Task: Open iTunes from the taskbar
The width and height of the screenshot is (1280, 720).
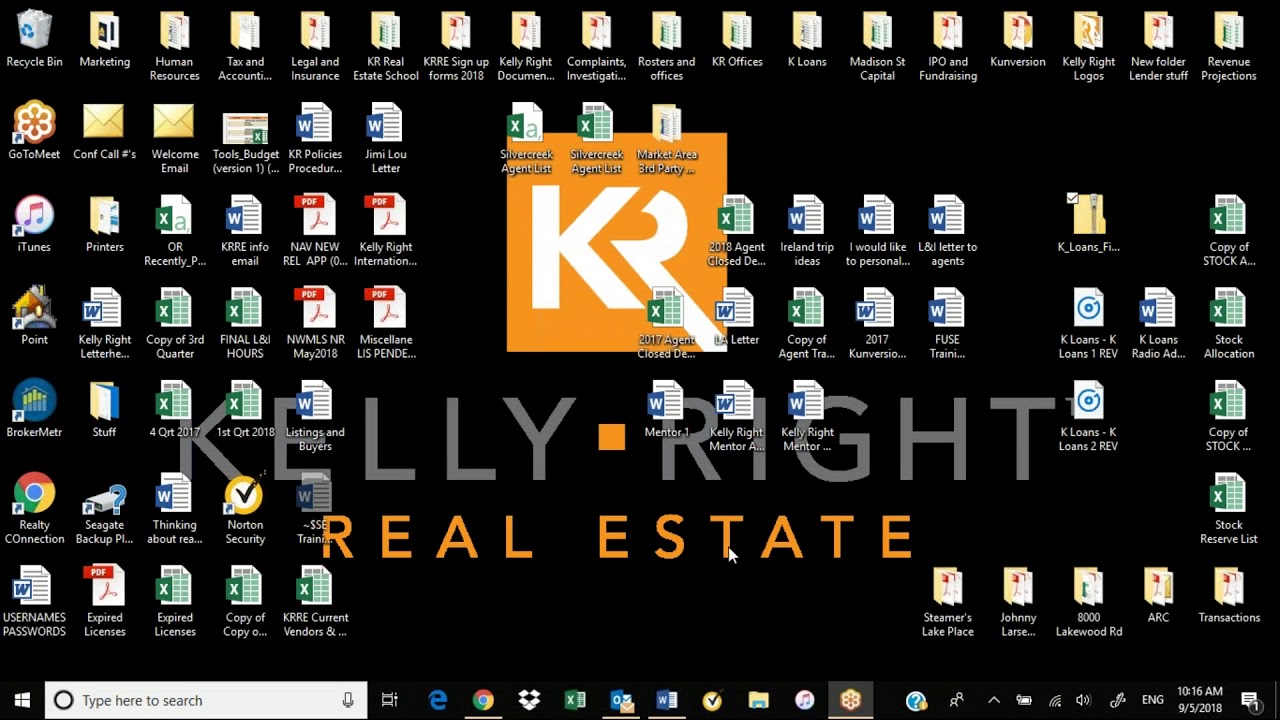Action: pyautogui.click(x=805, y=700)
